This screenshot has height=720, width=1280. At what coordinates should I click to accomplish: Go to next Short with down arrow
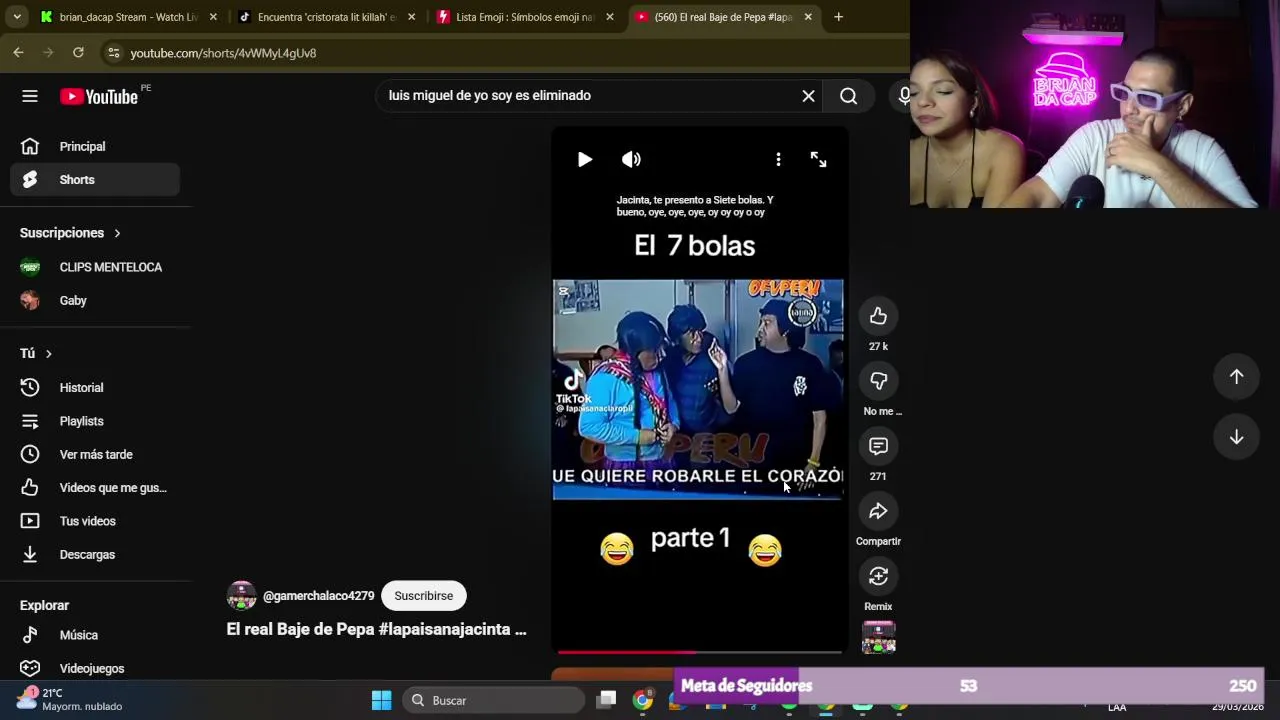1236,437
